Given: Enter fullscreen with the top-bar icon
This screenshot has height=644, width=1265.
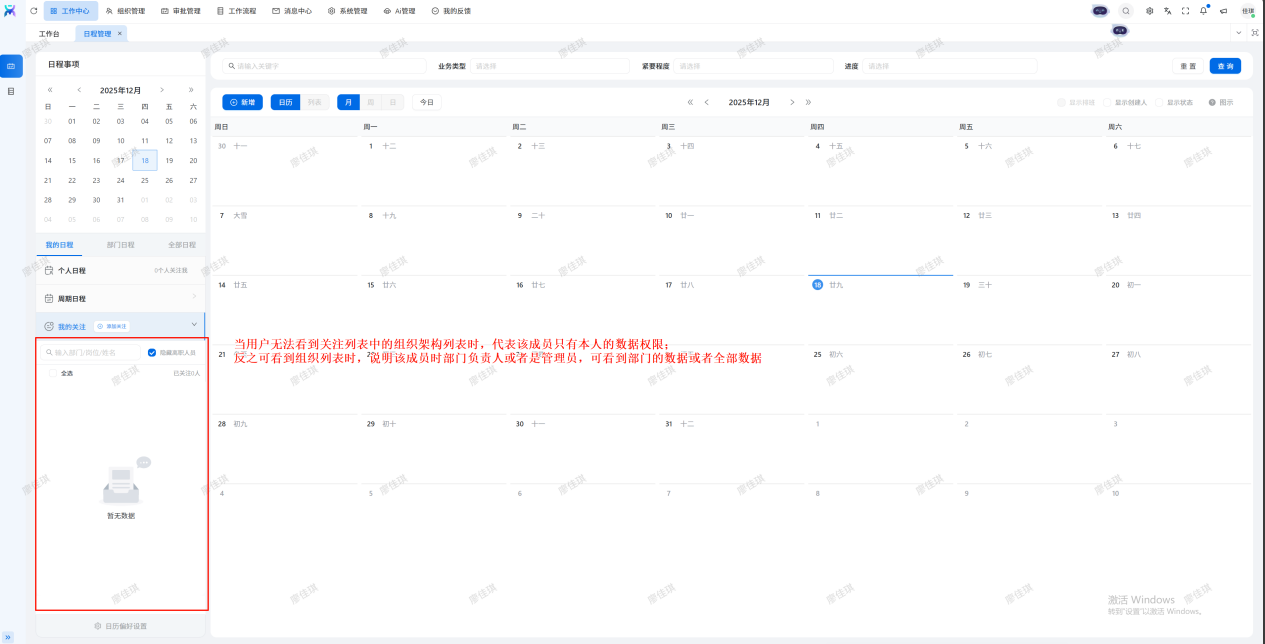Looking at the screenshot, I should point(1185,11).
